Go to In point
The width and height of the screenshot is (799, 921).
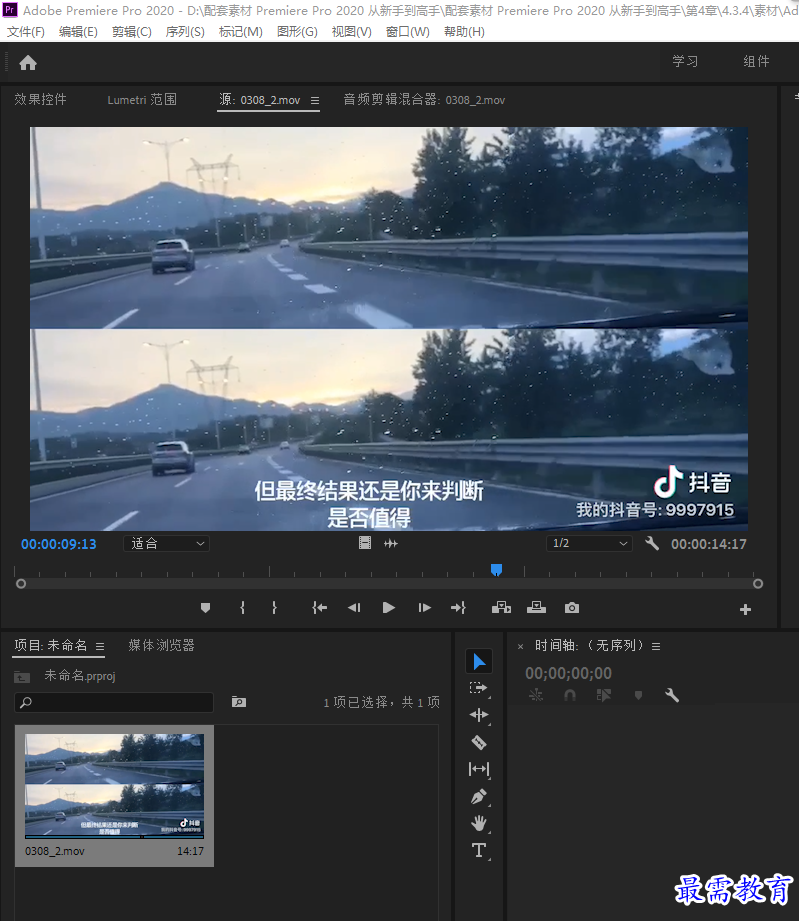320,608
